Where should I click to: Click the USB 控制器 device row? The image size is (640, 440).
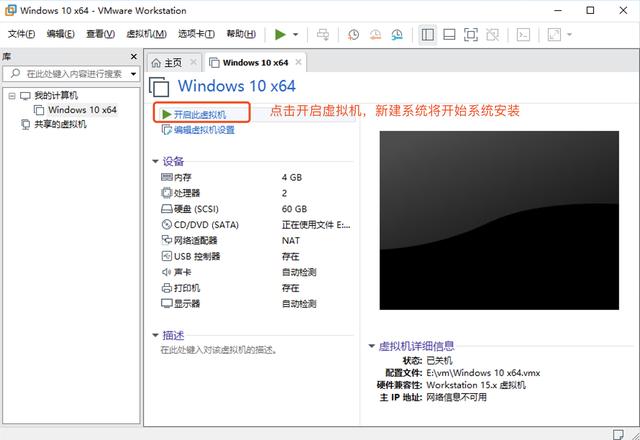tap(257, 256)
